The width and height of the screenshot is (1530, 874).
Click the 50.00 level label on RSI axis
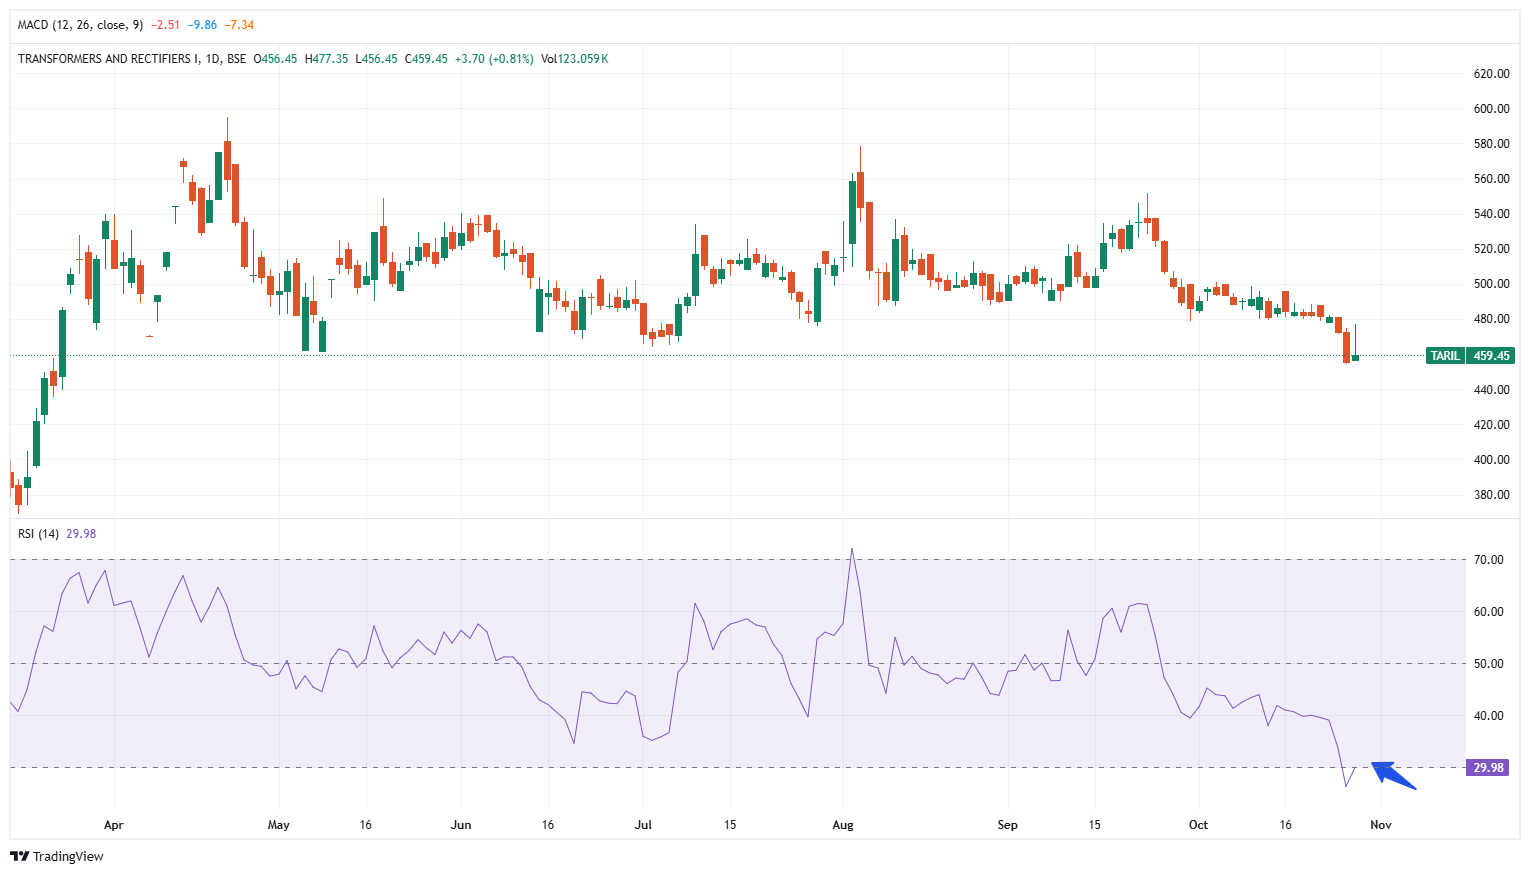point(1488,664)
